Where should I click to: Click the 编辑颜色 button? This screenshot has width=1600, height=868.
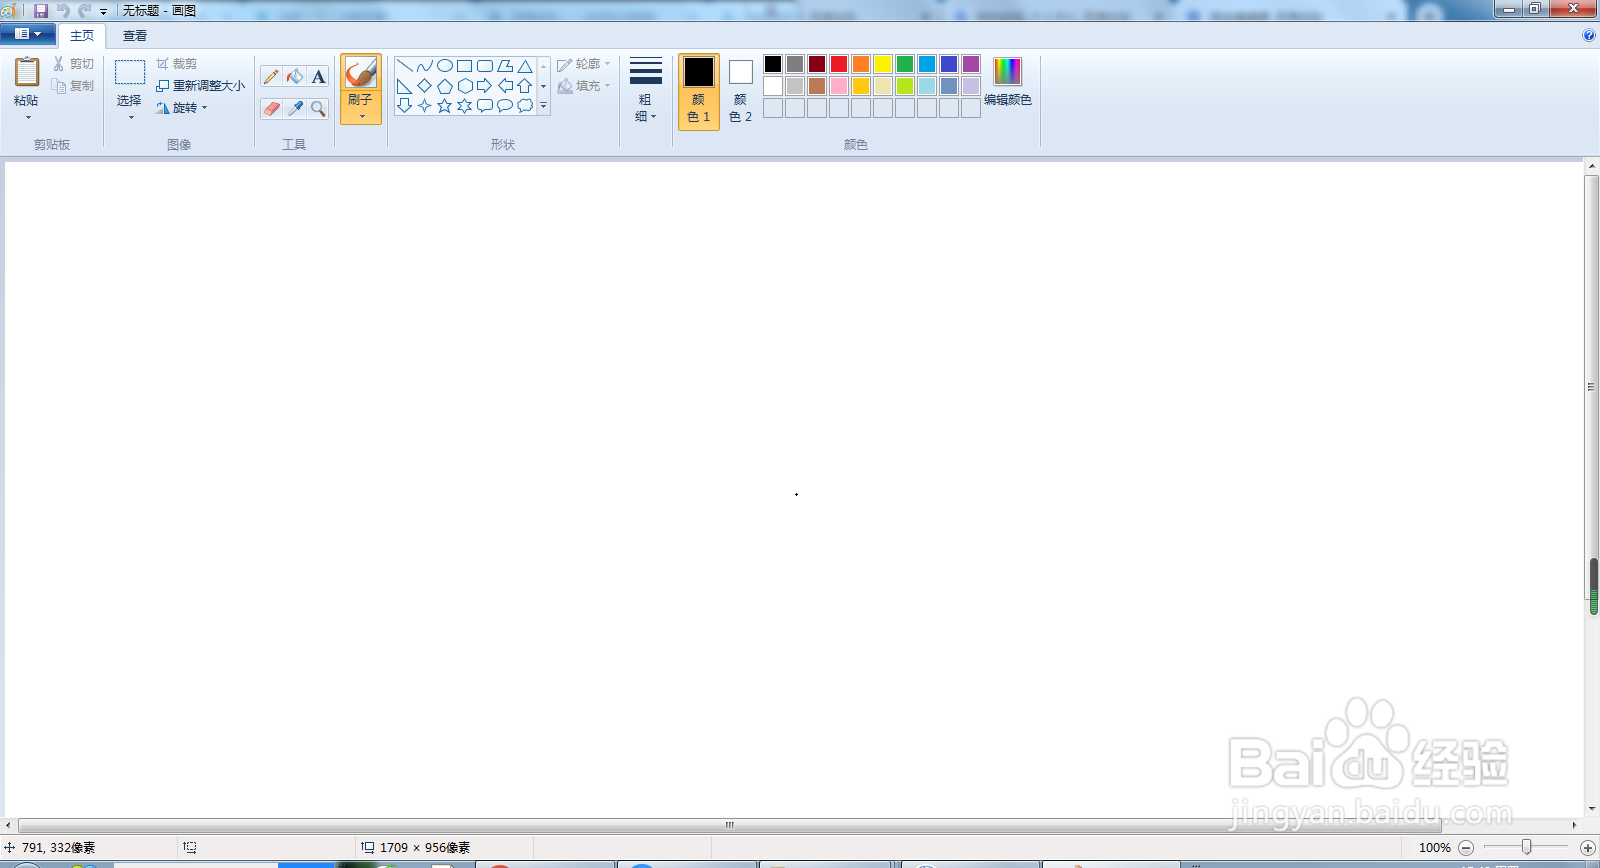1008,81
